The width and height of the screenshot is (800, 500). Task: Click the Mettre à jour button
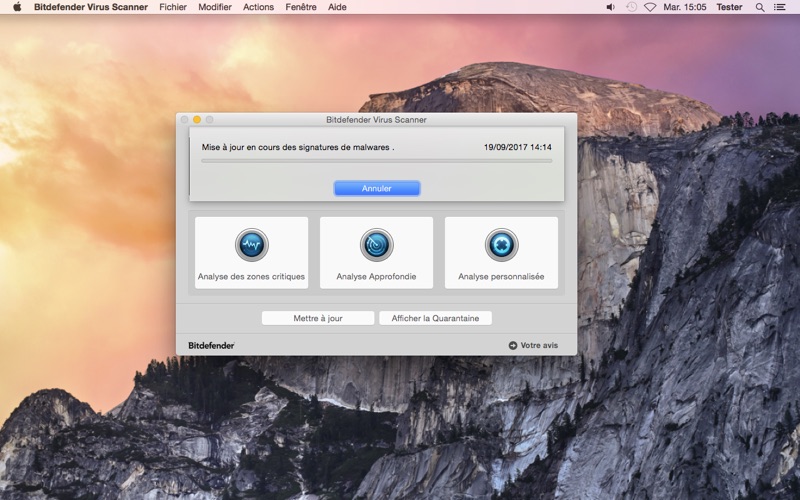tap(318, 318)
